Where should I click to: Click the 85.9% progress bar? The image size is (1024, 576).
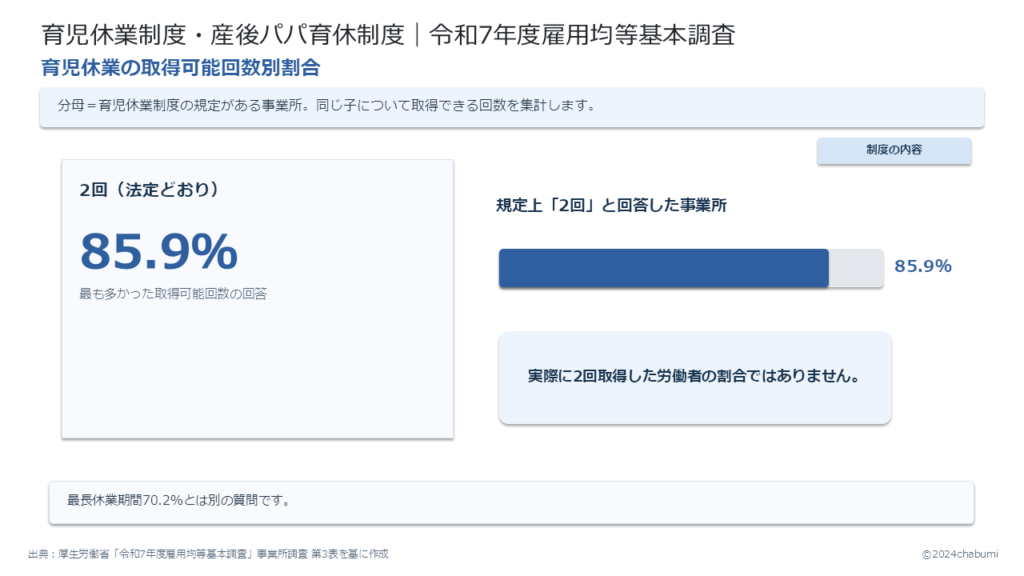(691, 268)
